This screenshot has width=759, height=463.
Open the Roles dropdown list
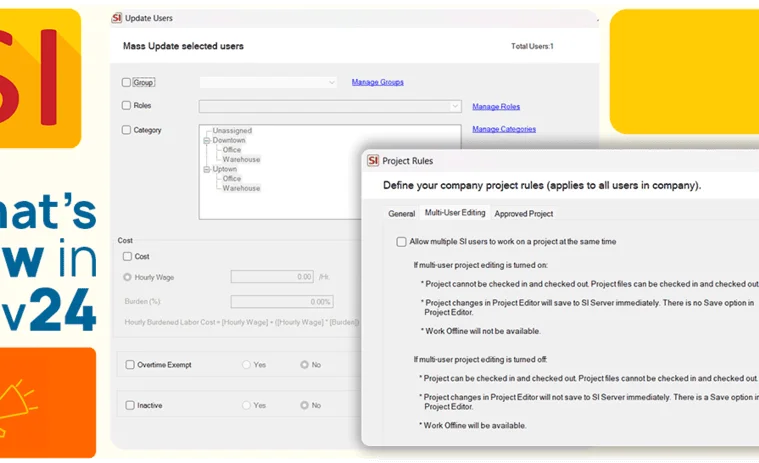330,106
